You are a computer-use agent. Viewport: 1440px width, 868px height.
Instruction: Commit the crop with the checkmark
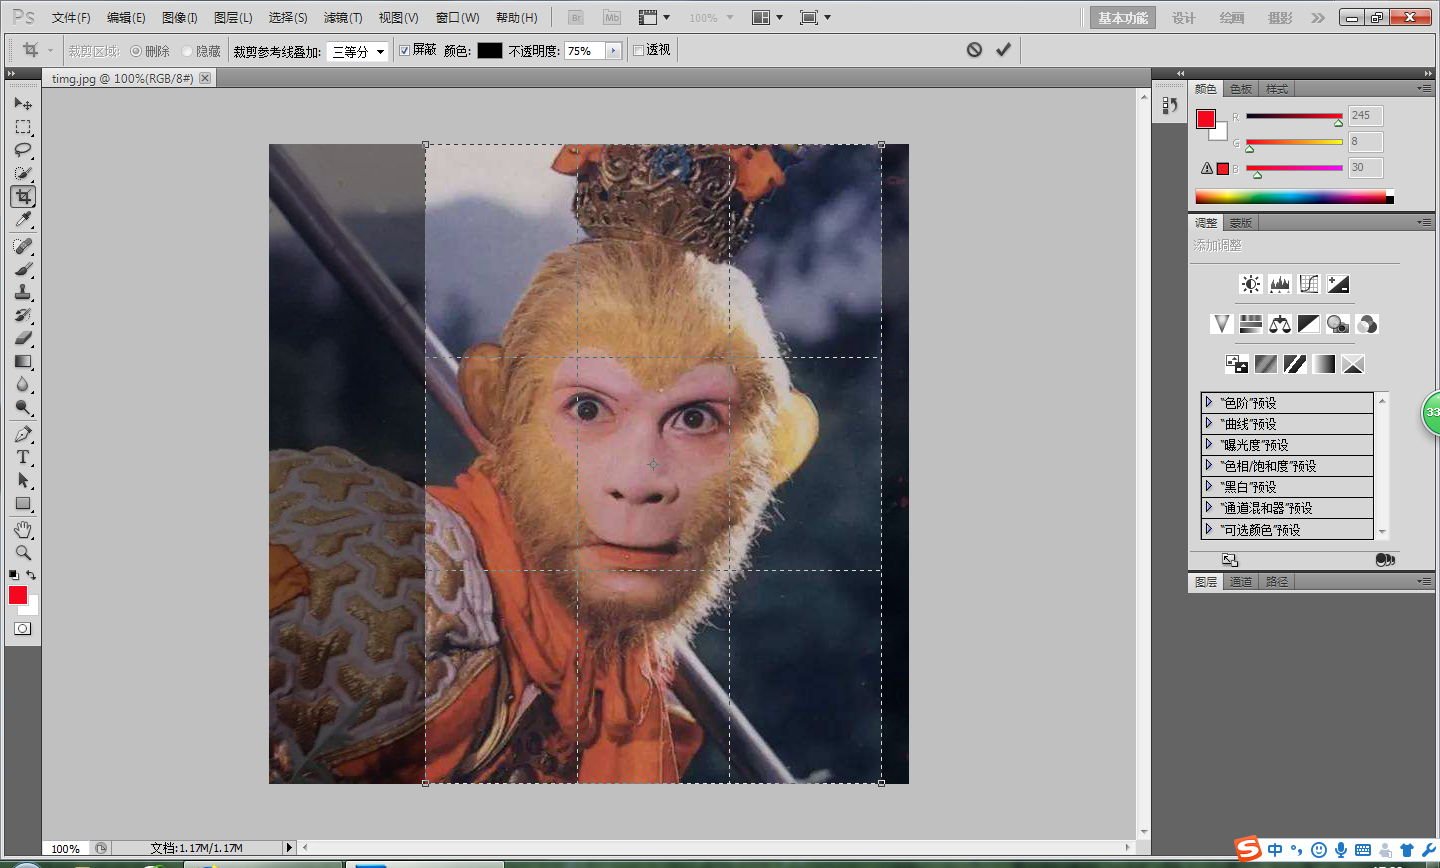1003,50
